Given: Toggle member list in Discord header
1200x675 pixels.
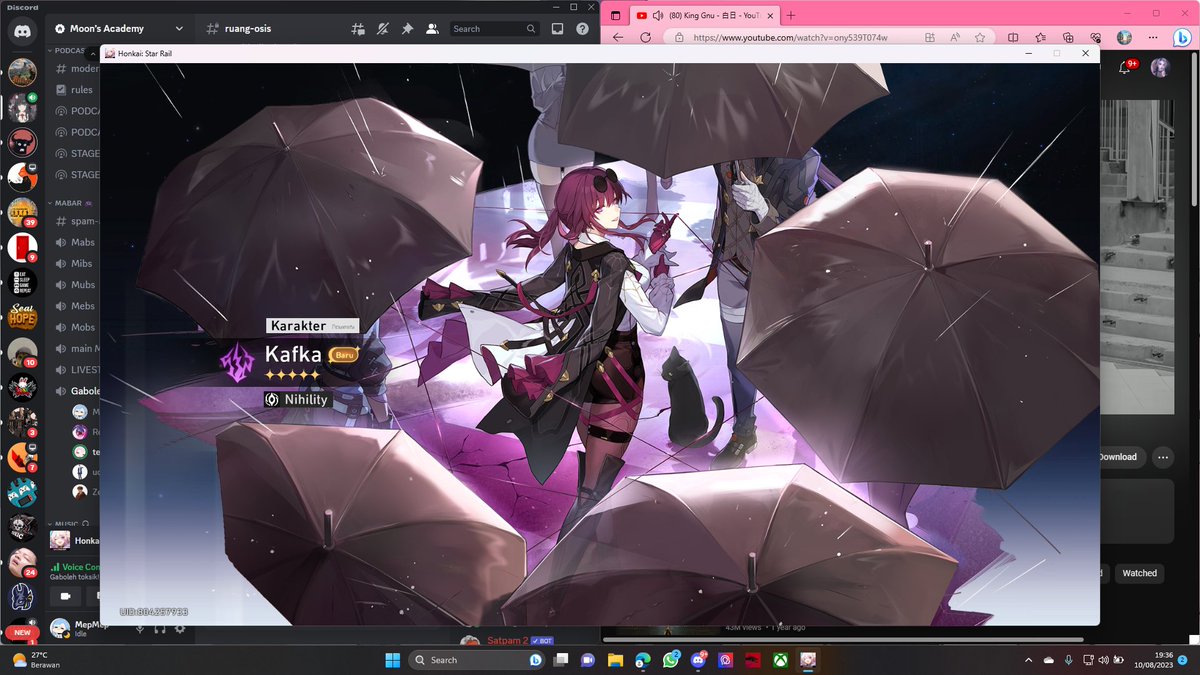Looking at the screenshot, I should [432, 29].
